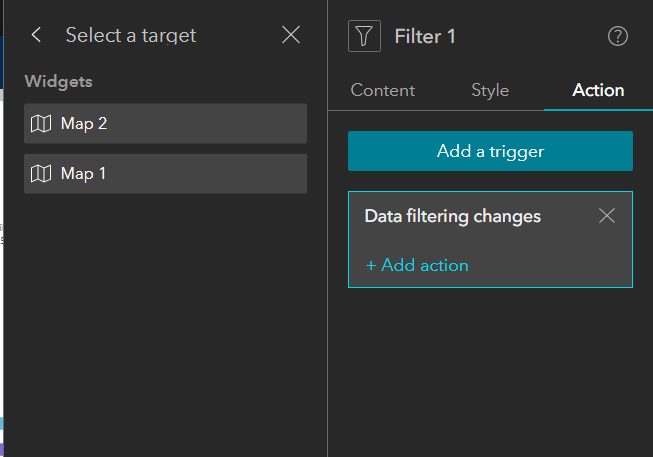Select the Action tab
653x457 pixels.
[598, 90]
